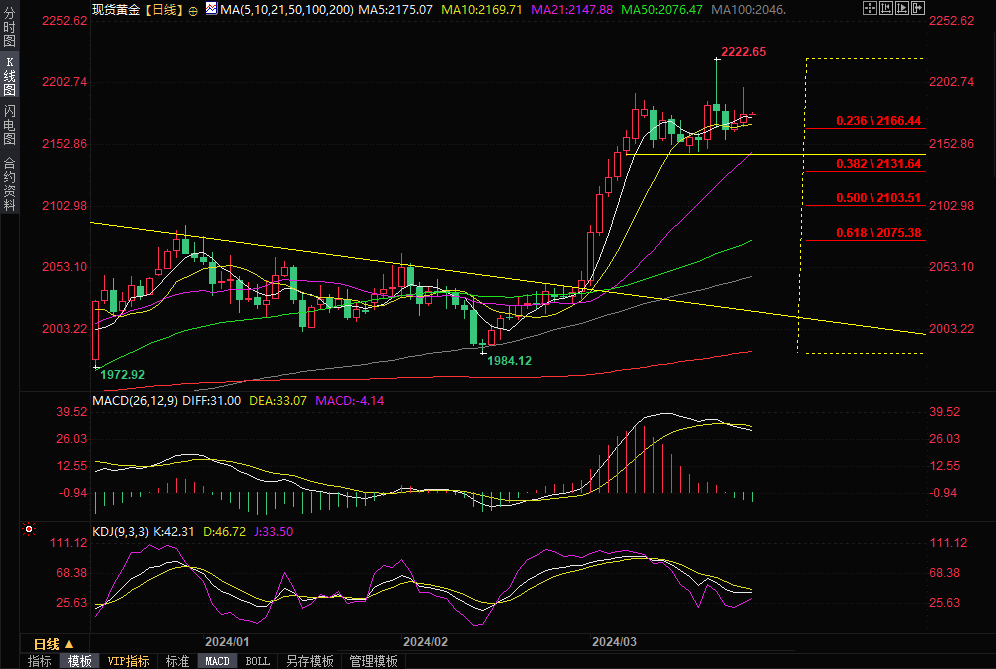
Task: Click the 2024/01 date axis label
Action: pos(227,642)
